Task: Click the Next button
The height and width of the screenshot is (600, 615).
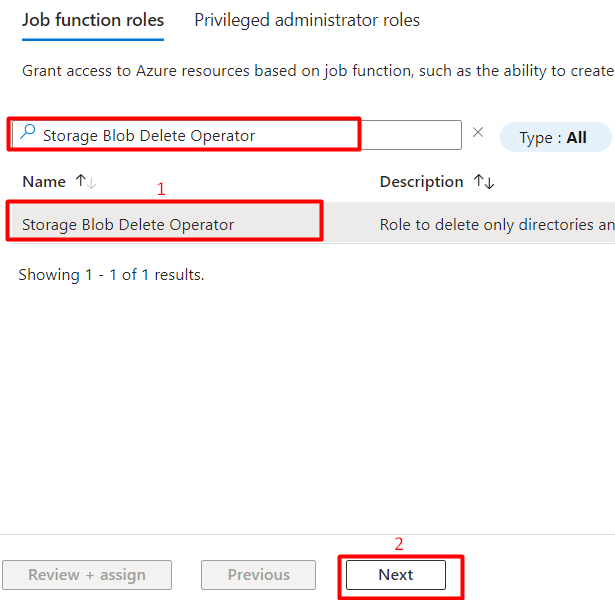Action: pyautogui.click(x=396, y=575)
